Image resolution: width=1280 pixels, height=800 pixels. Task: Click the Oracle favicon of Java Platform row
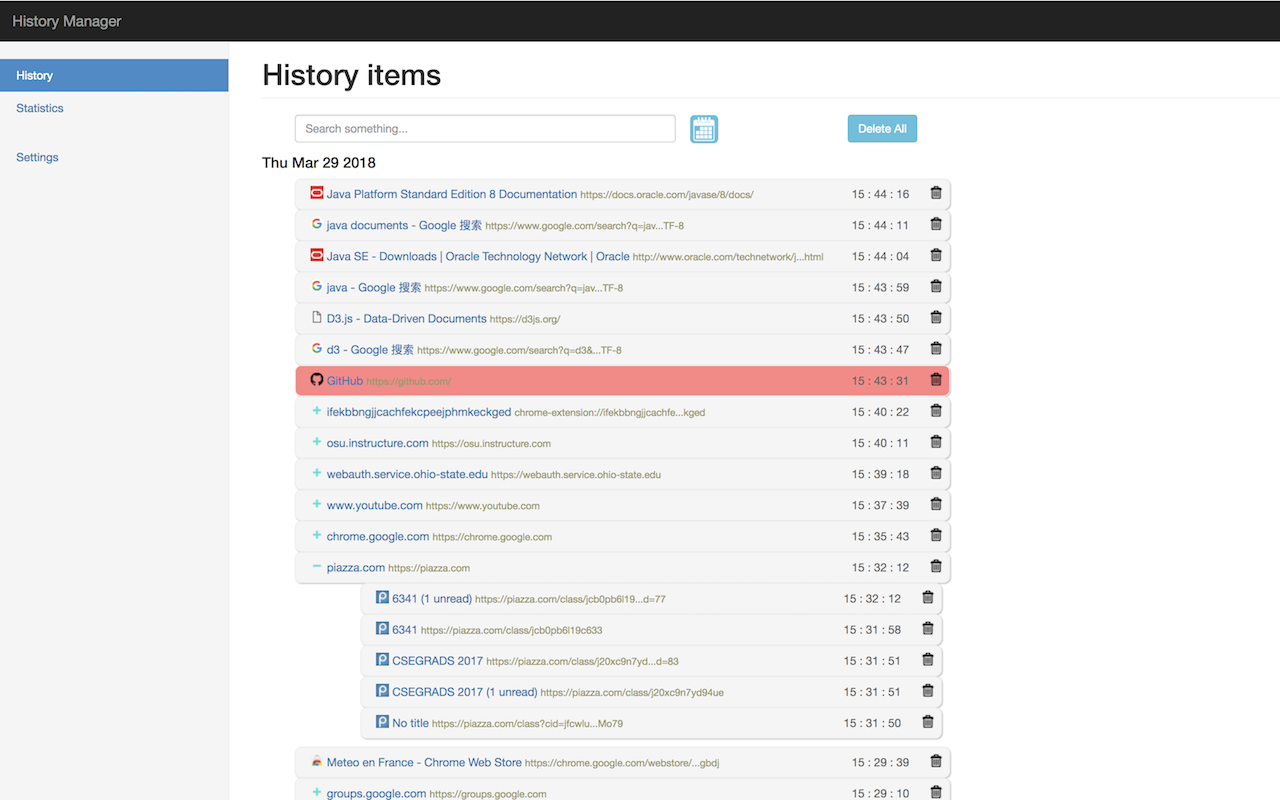[317, 193]
